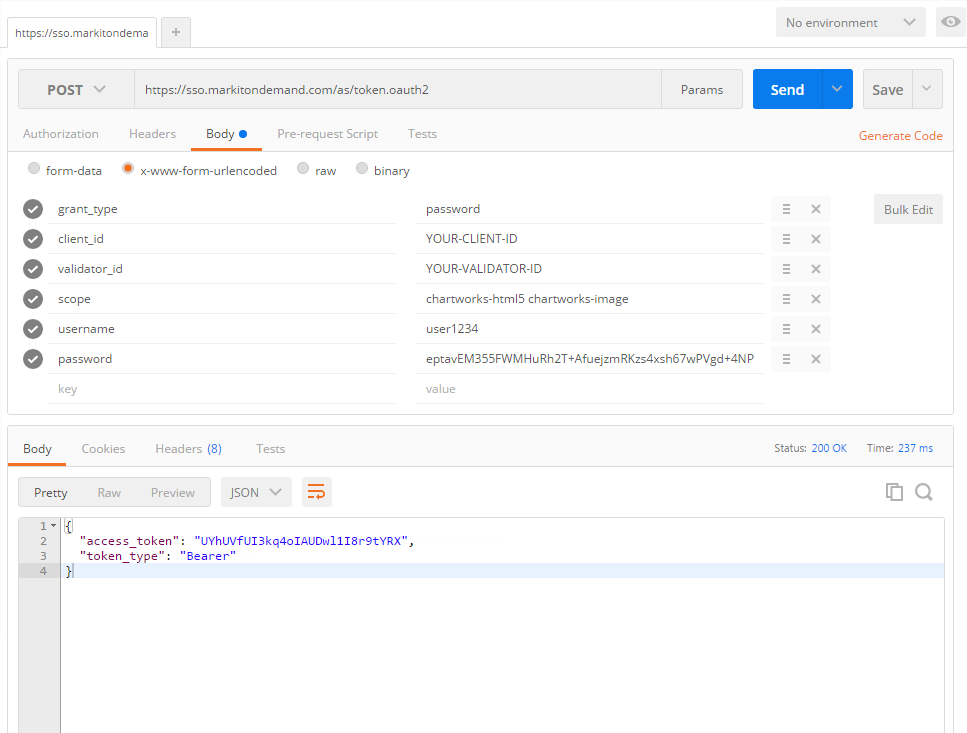
Task: Choose the binary body type
Action: point(362,168)
